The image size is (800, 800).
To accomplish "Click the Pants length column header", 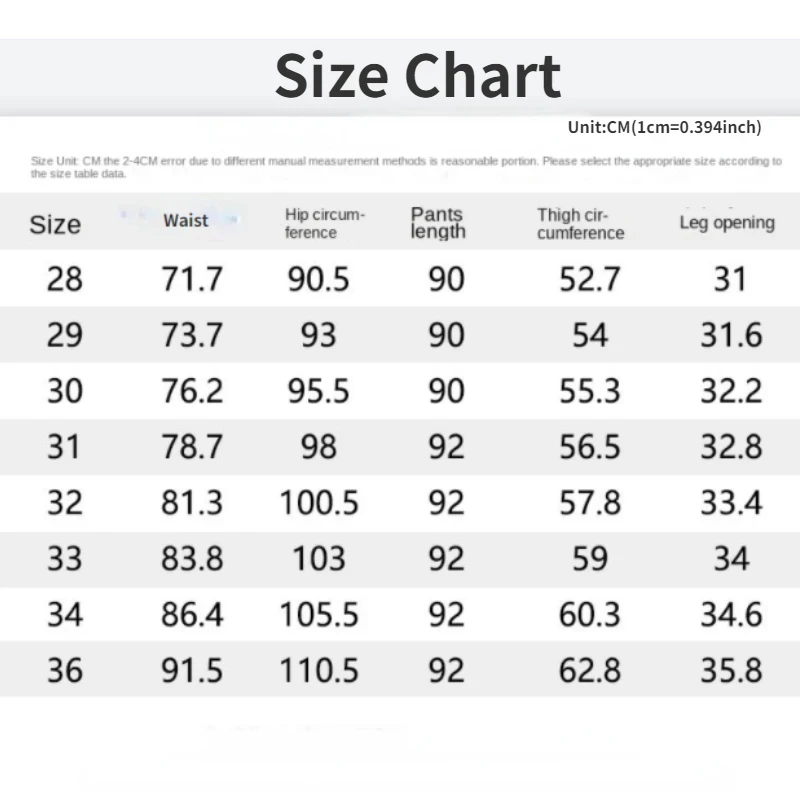I will click(438, 223).
